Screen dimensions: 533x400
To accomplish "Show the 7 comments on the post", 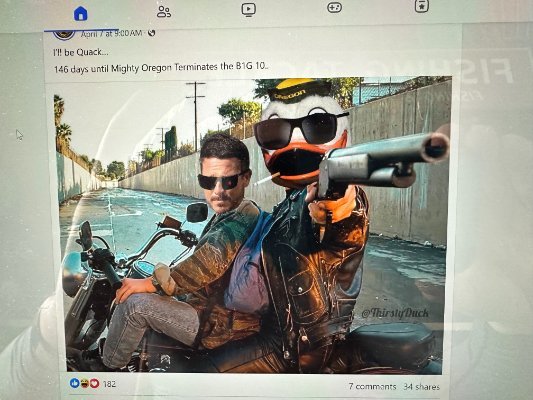I will (372, 386).
